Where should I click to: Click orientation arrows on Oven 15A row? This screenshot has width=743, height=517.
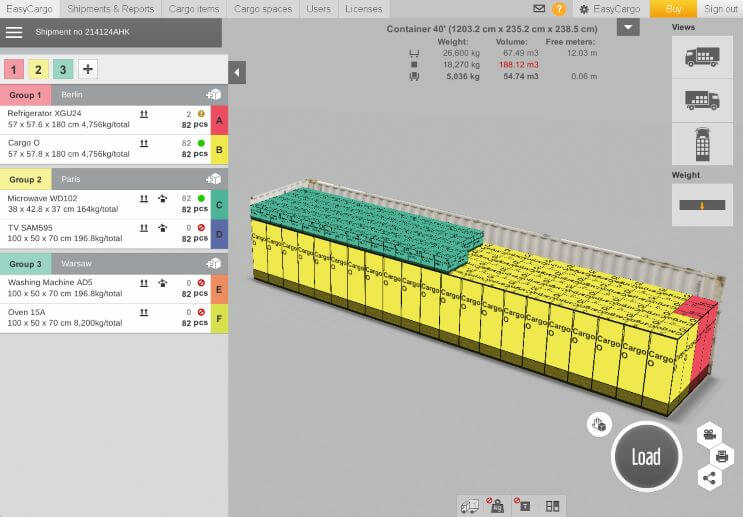coord(144,312)
